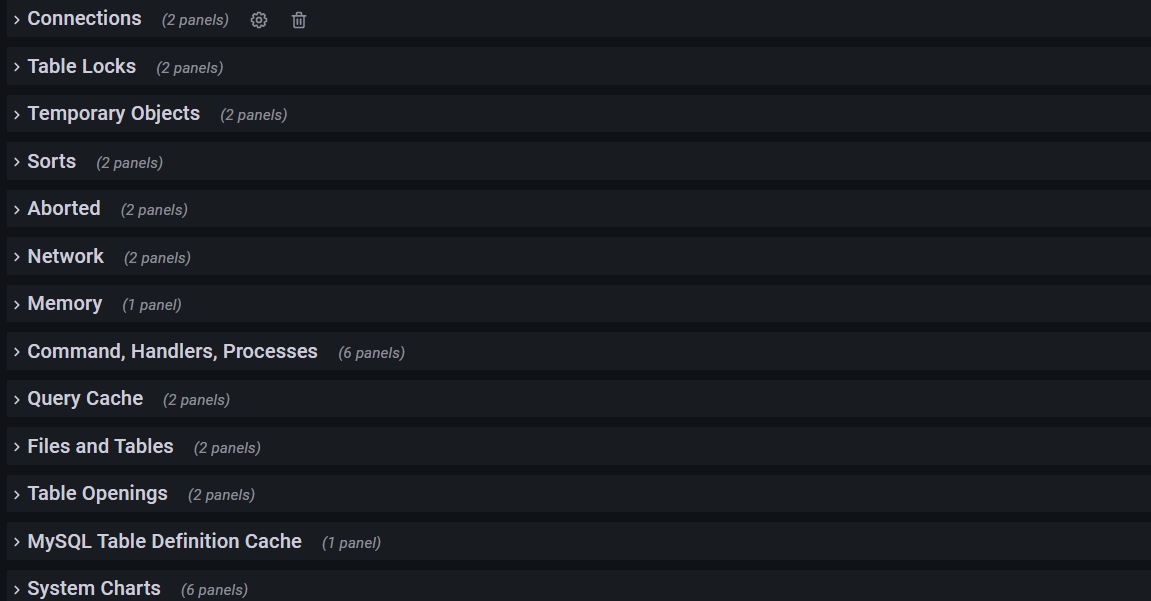Click the Query Cache row title
This screenshot has height=601, width=1151.
coord(85,399)
